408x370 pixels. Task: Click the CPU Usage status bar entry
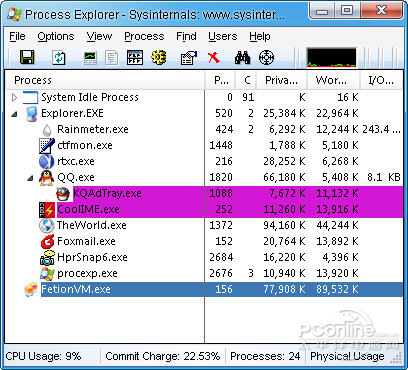(x=43, y=356)
